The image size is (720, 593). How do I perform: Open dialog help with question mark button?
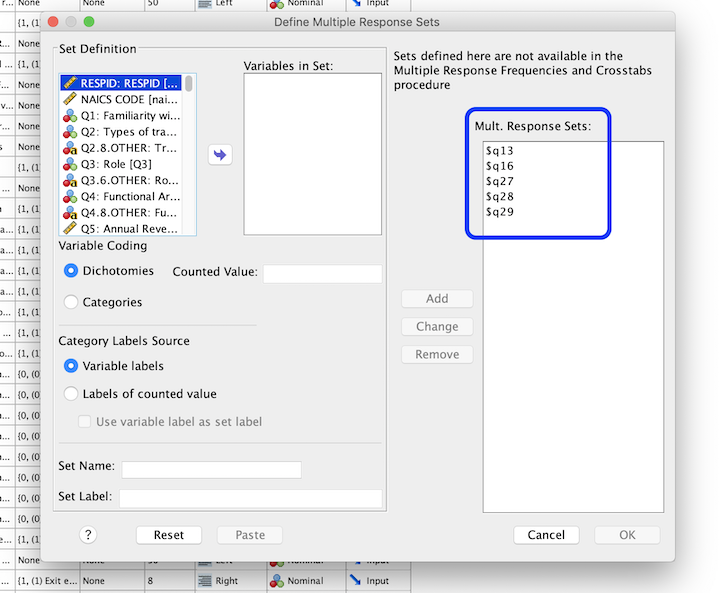tap(88, 535)
